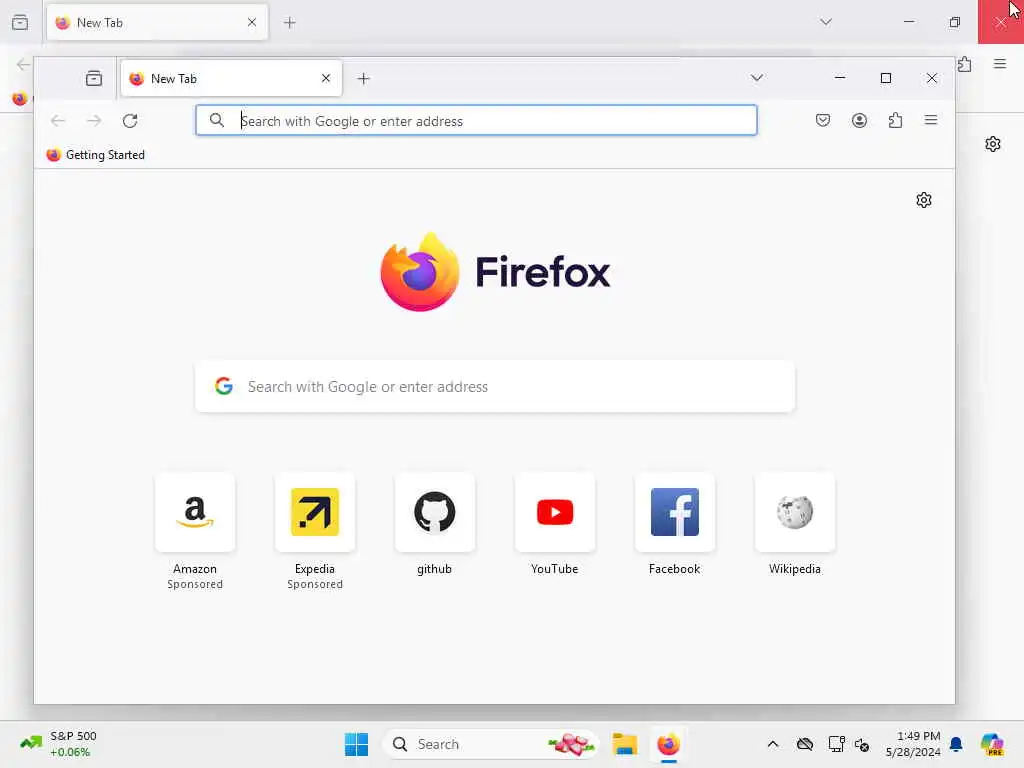Click Back arrow in front Firefox window
The width and height of the screenshot is (1024, 768).
pos(58,120)
